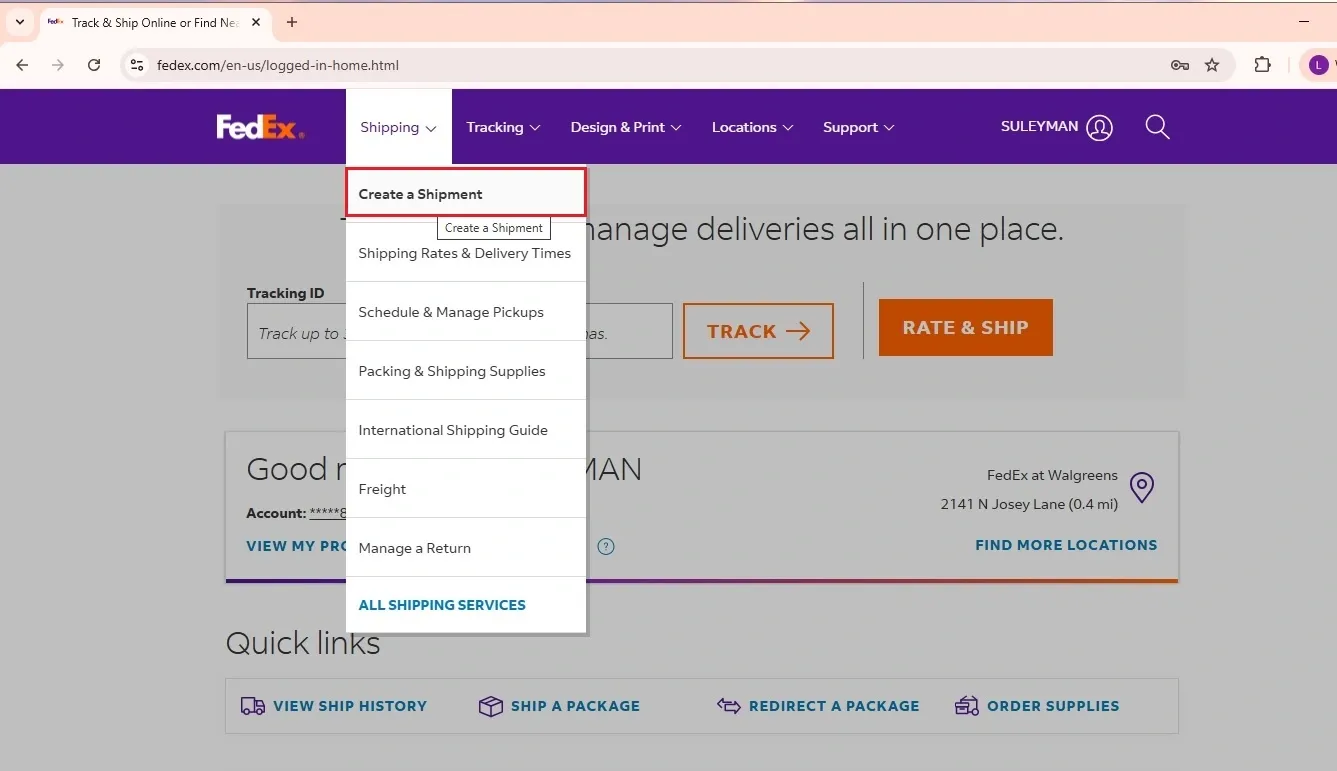Select Create a Shipment
The width and height of the screenshot is (1337, 771).
click(466, 192)
